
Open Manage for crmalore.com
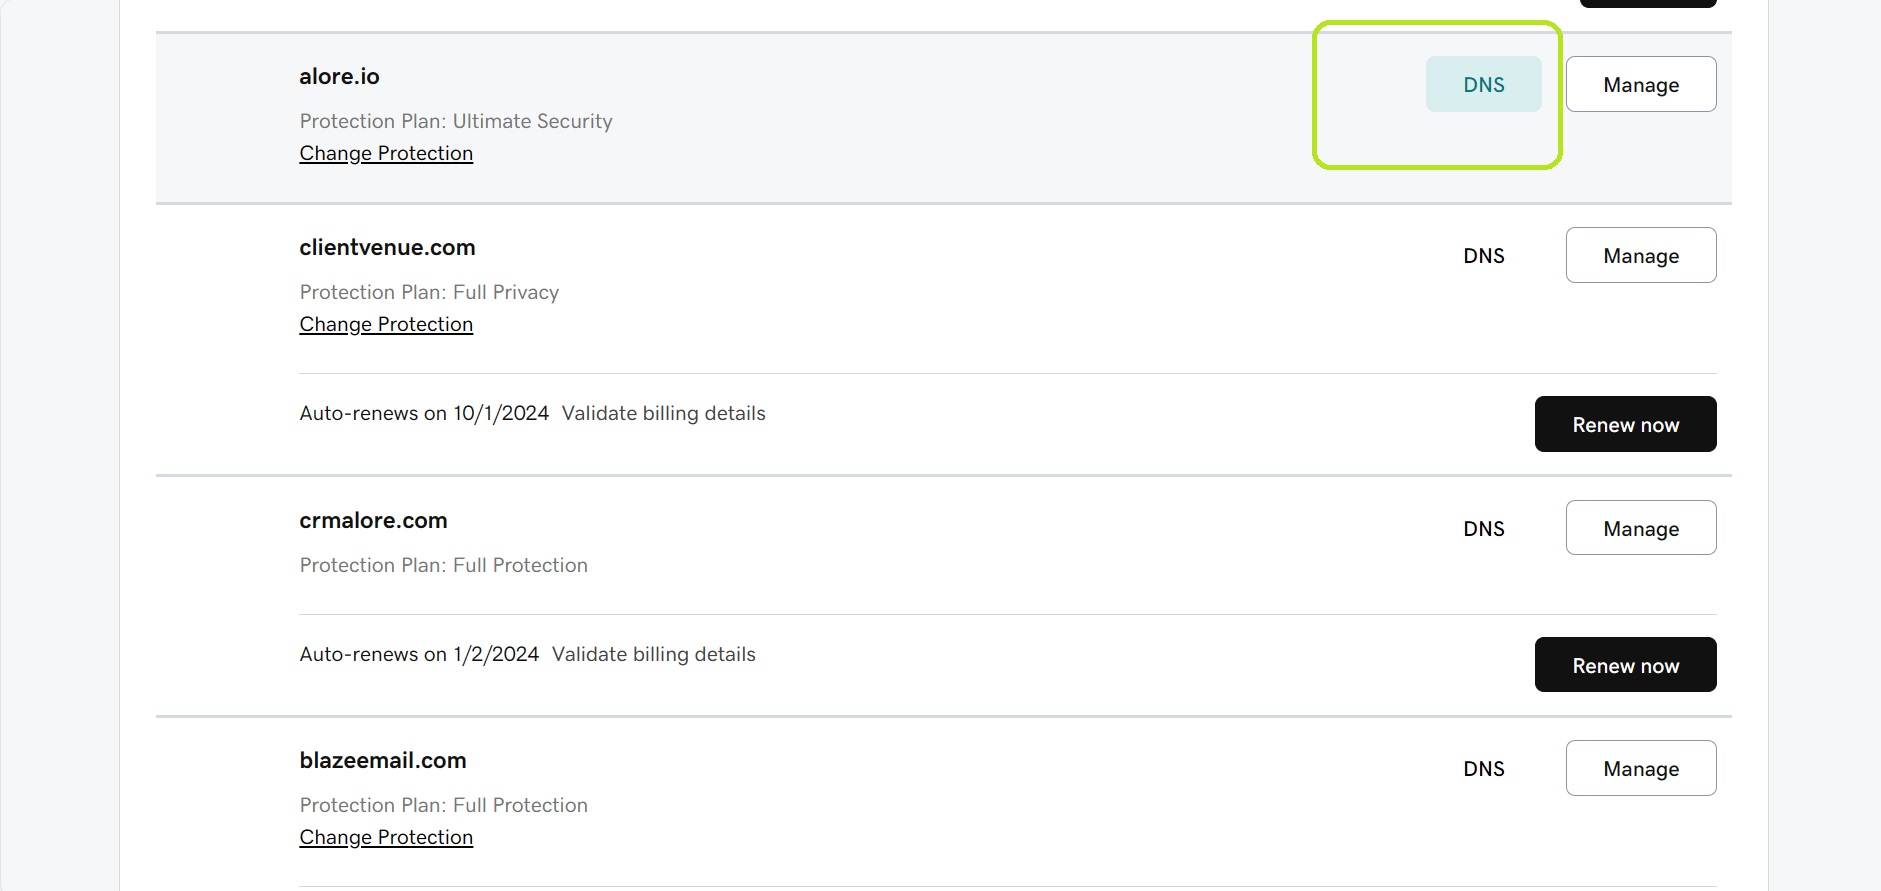[1640, 527]
